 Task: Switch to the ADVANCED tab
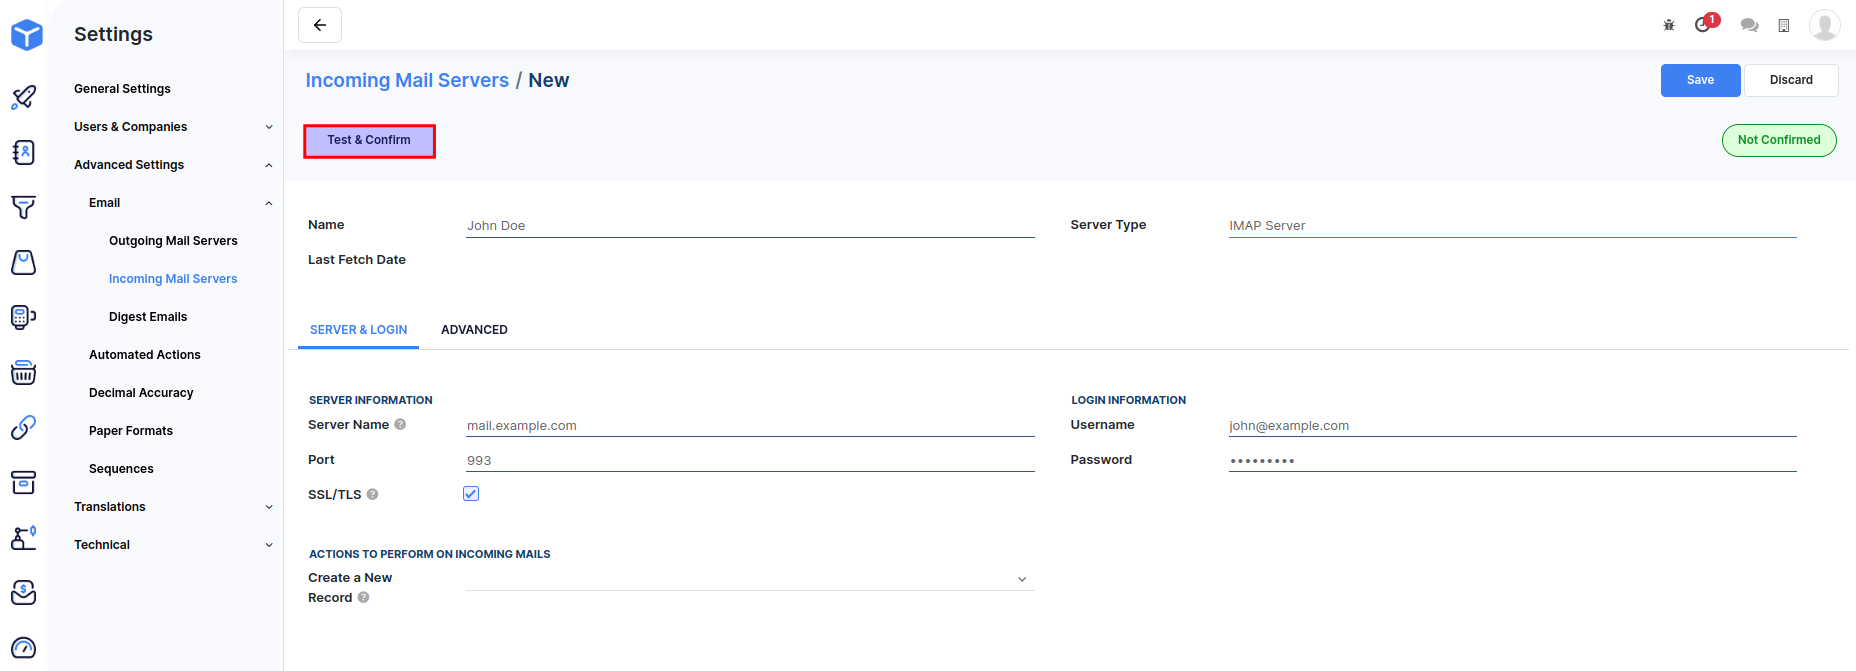474,330
